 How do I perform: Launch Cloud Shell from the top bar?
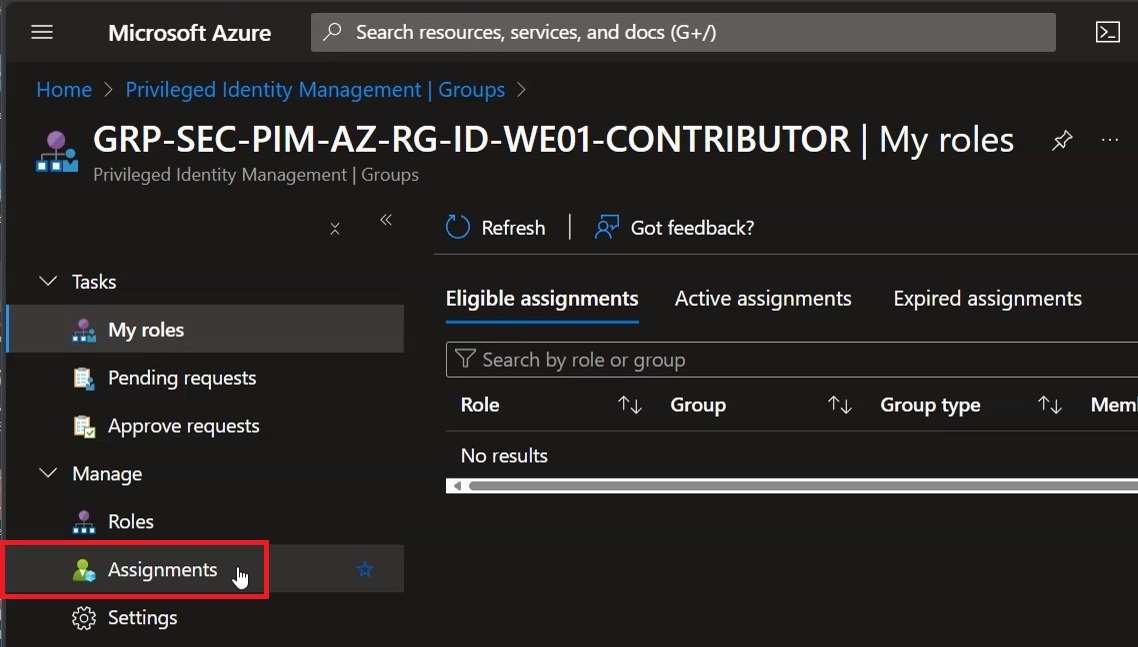pos(1107,32)
